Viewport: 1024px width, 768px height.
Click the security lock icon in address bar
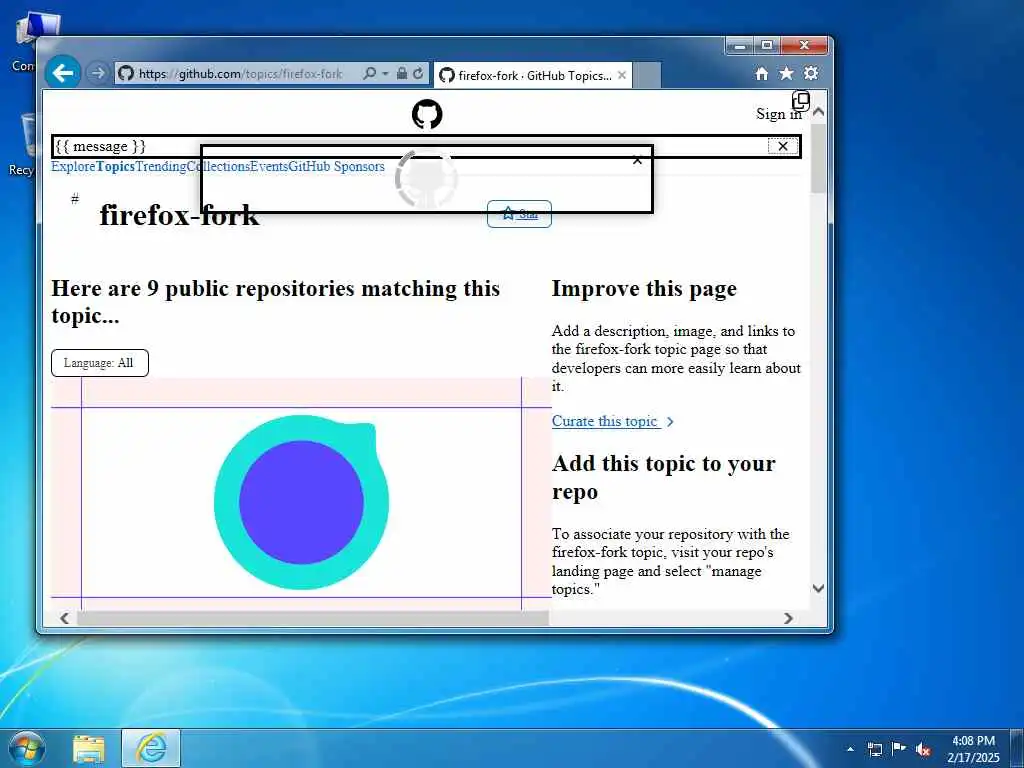pyautogui.click(x=402, y=73)
